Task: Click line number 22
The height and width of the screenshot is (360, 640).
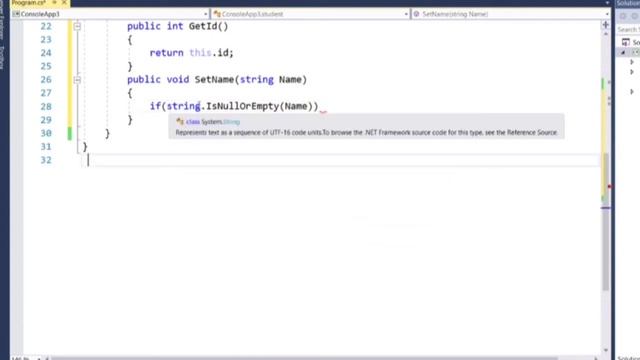Action: 46,27
